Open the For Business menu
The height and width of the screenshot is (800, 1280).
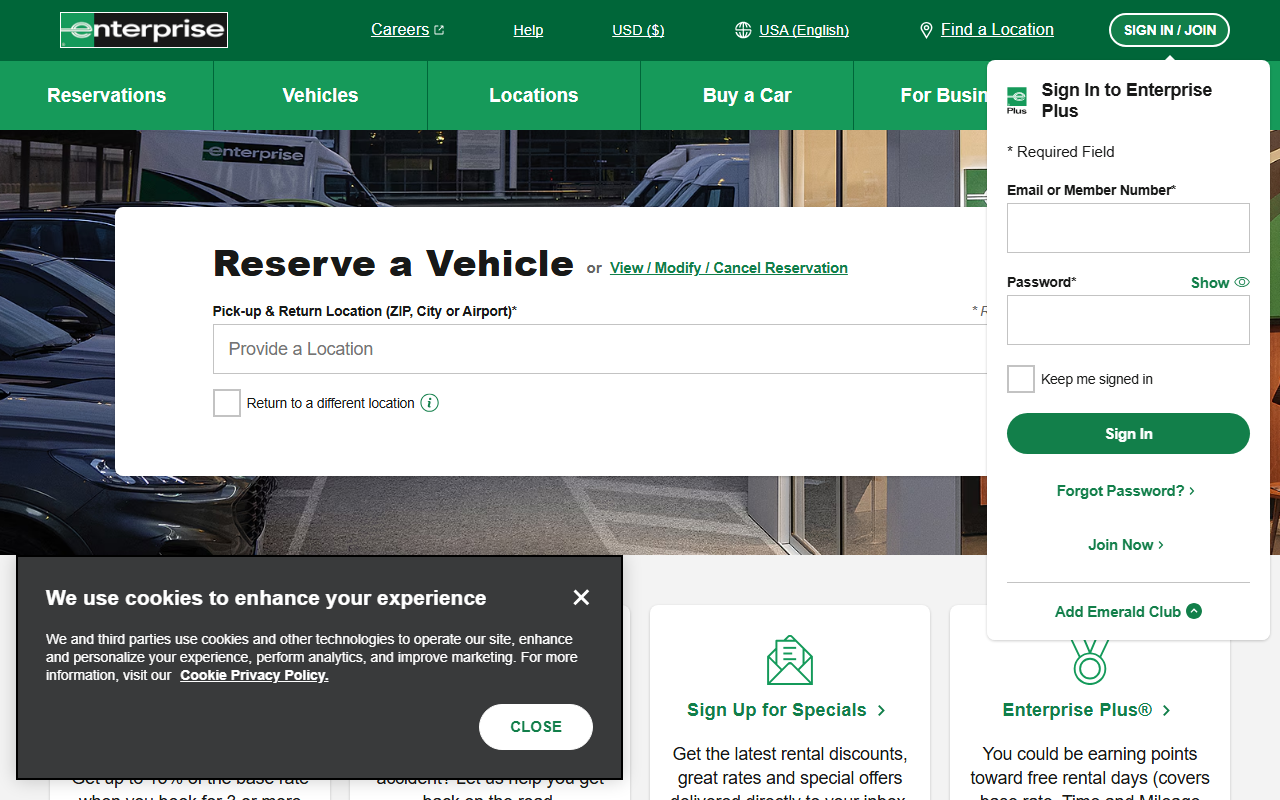pyautogui.click(x=921, y=95)
